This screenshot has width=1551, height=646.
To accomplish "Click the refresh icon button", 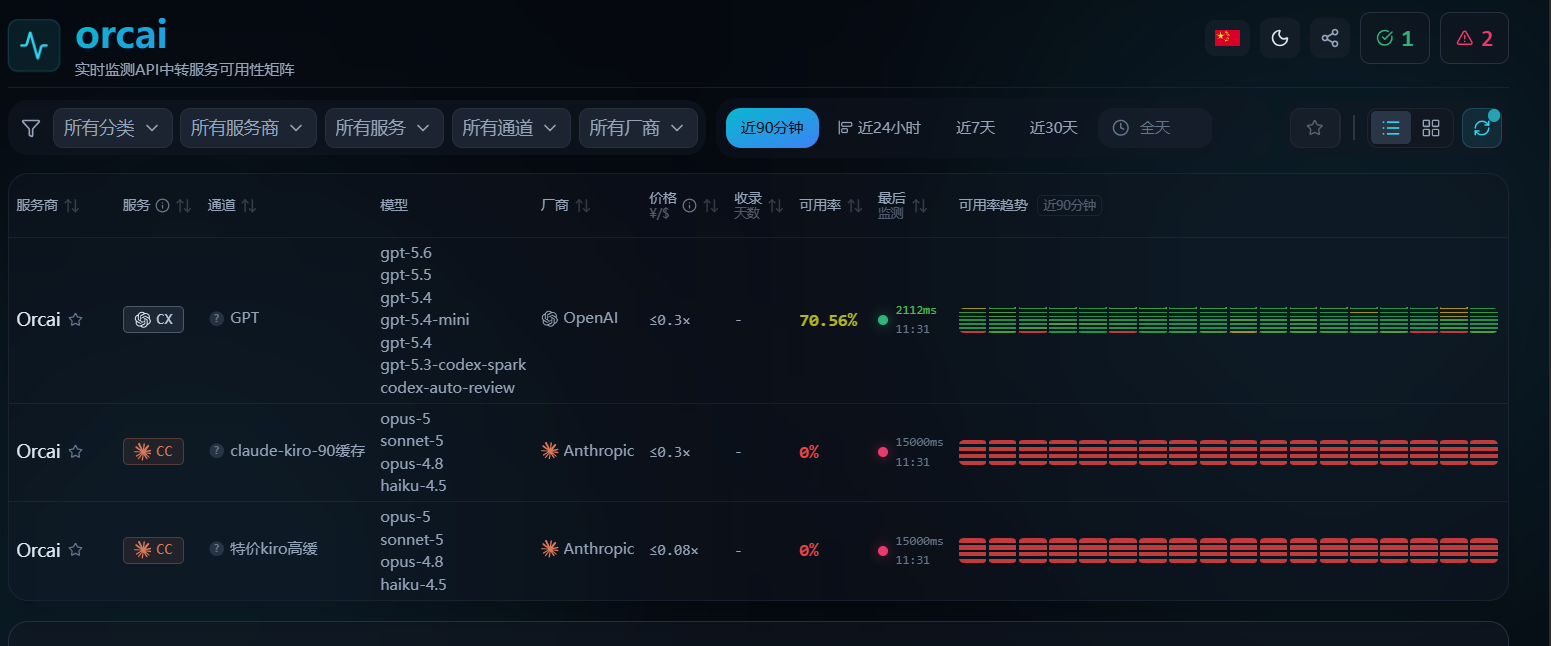I will pyautogui.click(x=1482, y=128).
